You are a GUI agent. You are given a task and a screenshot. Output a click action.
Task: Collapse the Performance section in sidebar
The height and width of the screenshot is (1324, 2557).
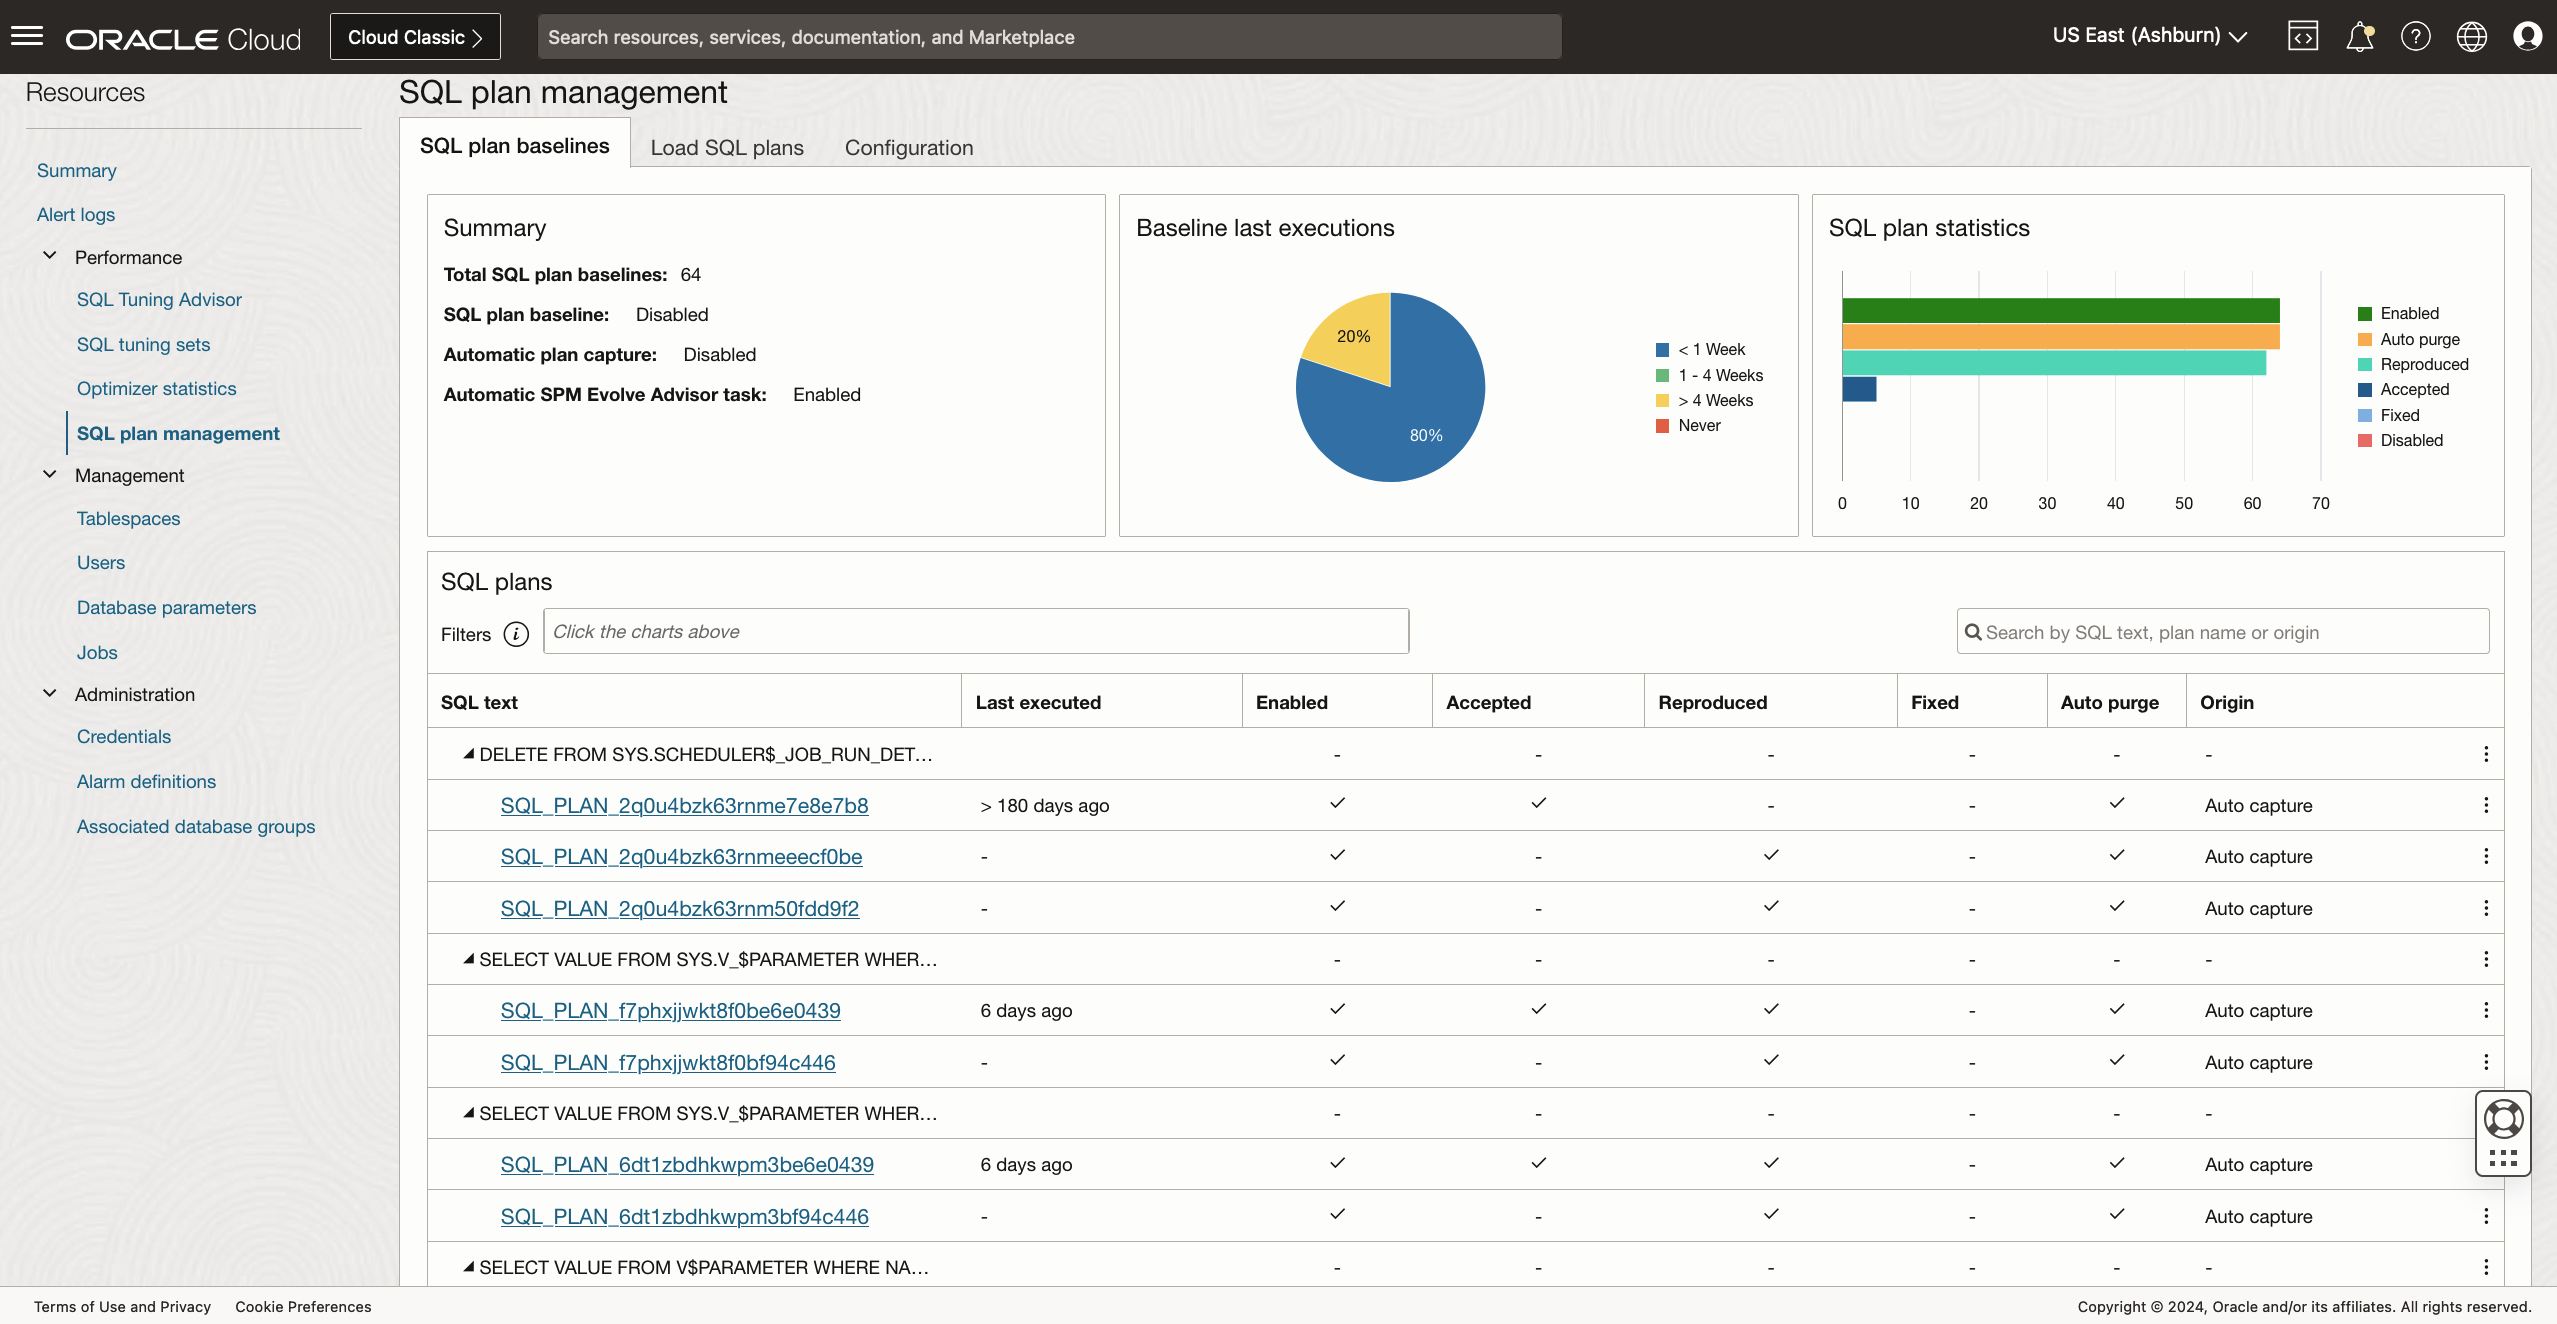click(50, 257)
